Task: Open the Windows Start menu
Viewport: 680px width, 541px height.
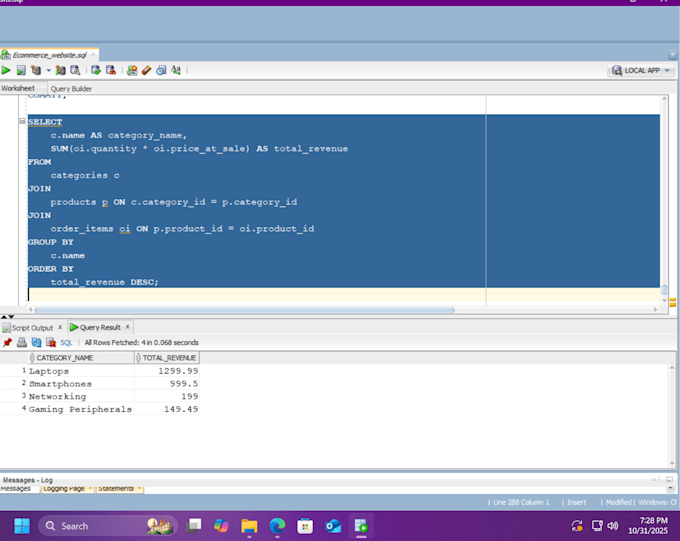Action: coord(22,526)
